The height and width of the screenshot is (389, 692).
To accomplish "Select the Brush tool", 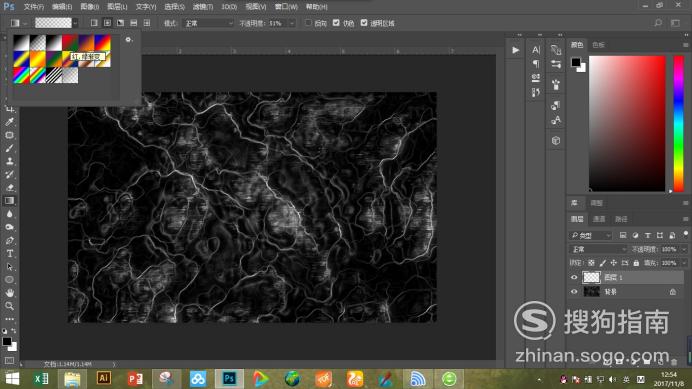I will pyautogui.click(x=9, y=148).
